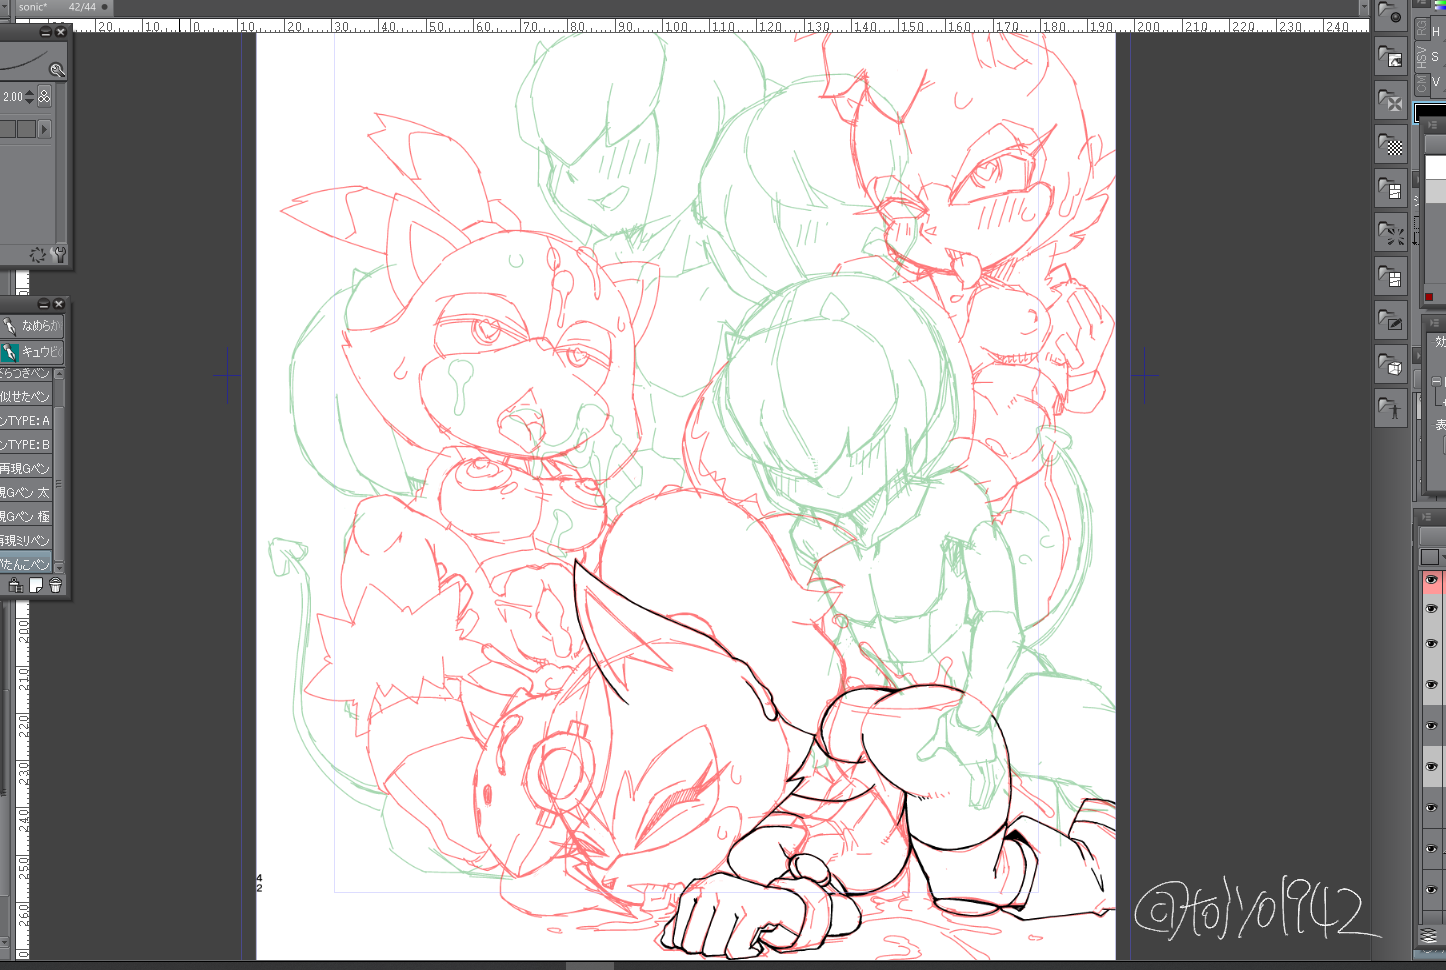The width and height of the screenshot is (1446, 970).
Task: Select the 再現ミリペン sub tool
Action: 26,541
